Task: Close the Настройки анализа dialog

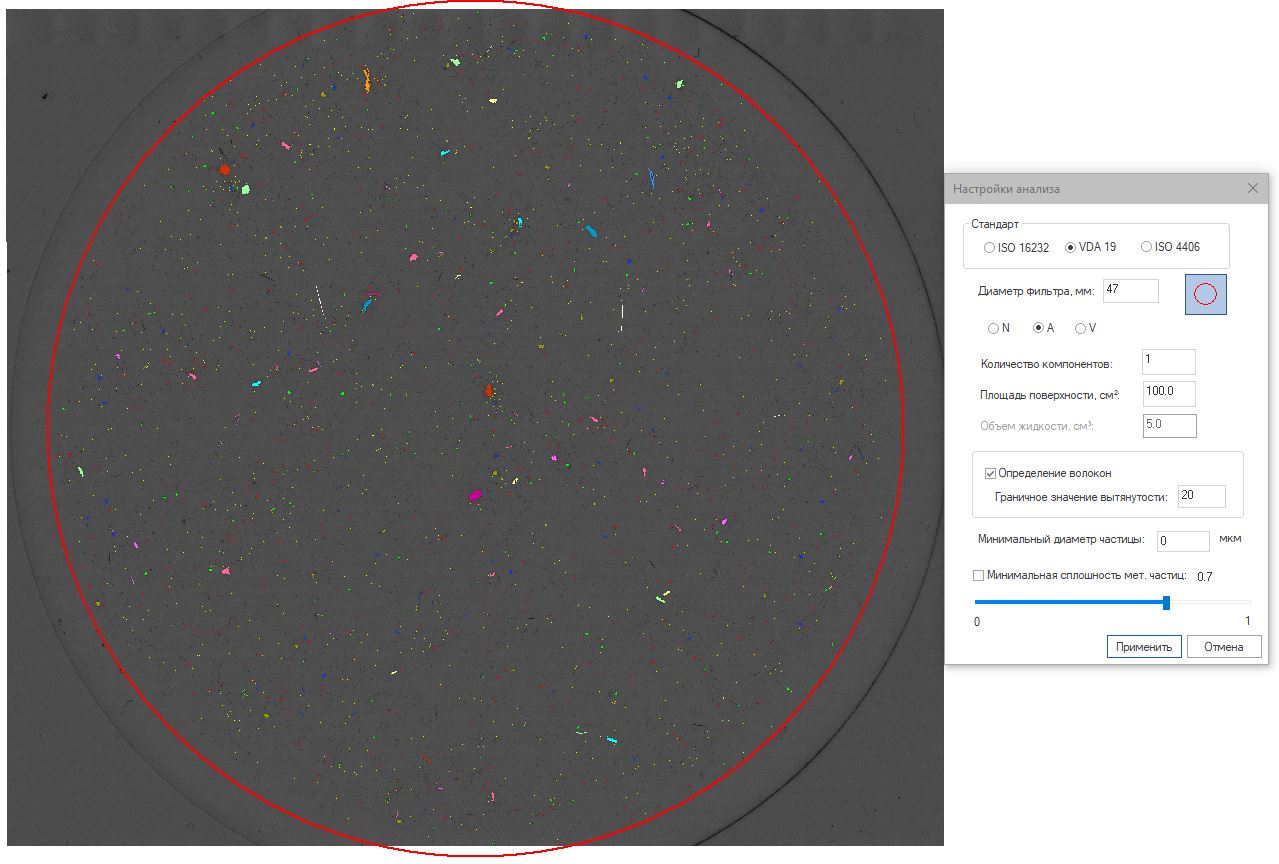Action: click(1253, 188)
